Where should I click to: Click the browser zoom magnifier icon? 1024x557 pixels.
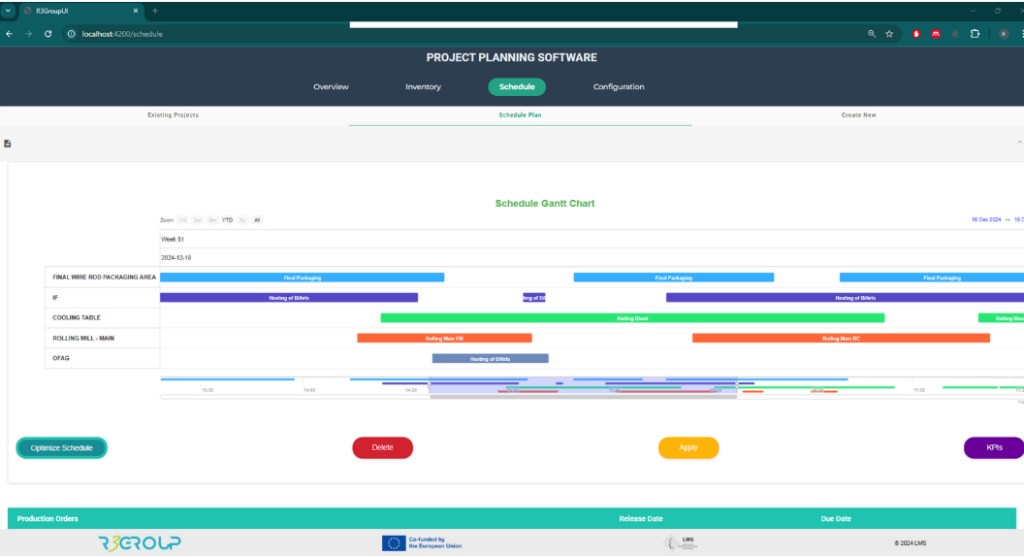(x=872, y=33)
